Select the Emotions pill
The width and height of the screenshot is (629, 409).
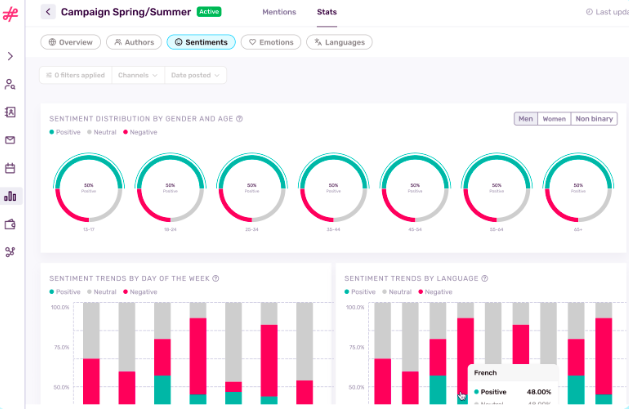click(x=271, y=42)
